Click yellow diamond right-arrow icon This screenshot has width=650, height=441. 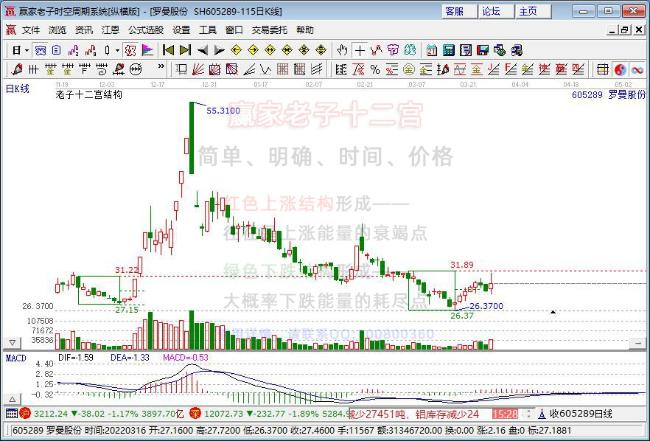(253, 50)
